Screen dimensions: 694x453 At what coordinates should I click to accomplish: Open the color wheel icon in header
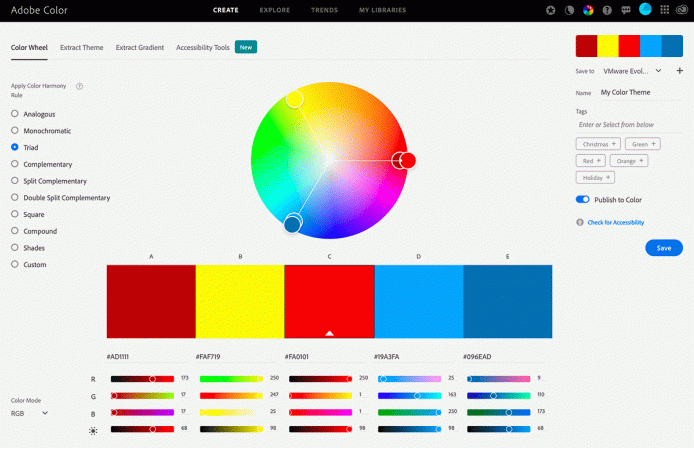click(x=588, y=10)
